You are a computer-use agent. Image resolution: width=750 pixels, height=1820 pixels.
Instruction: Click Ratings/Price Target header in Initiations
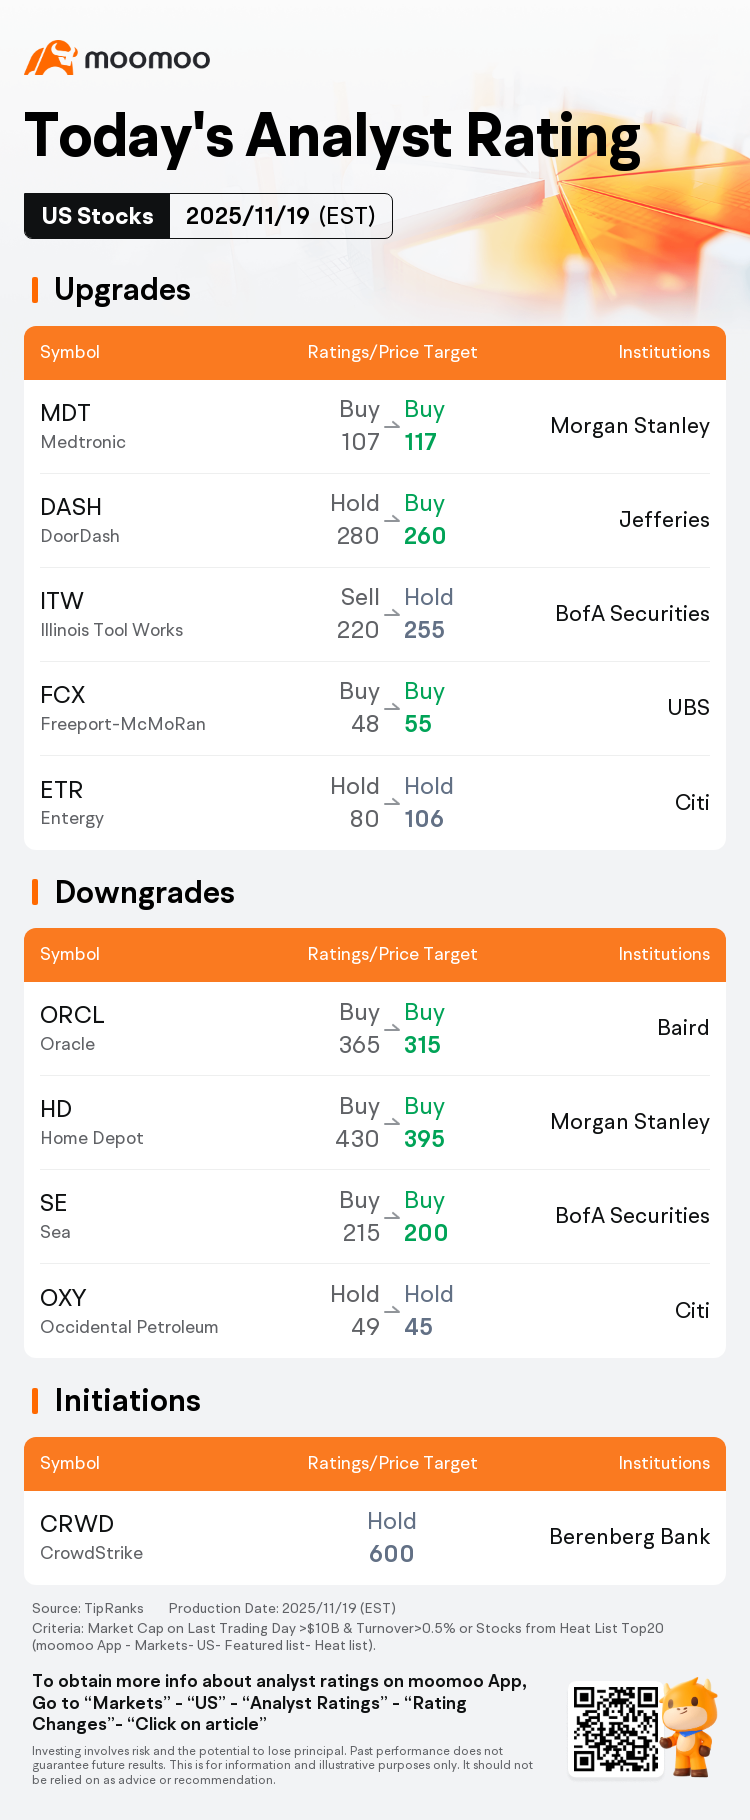392,1463
